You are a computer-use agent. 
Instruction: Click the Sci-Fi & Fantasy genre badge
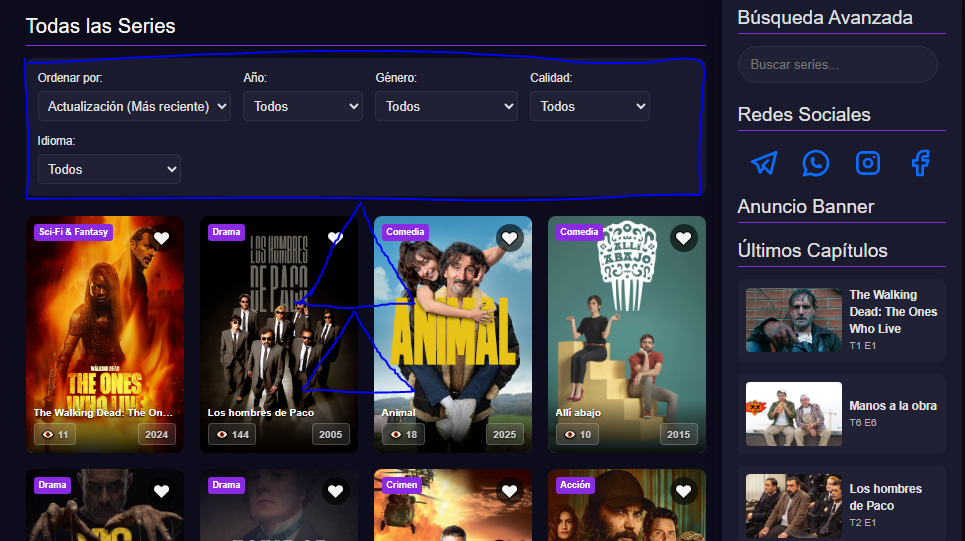click(x=73, y=232)
